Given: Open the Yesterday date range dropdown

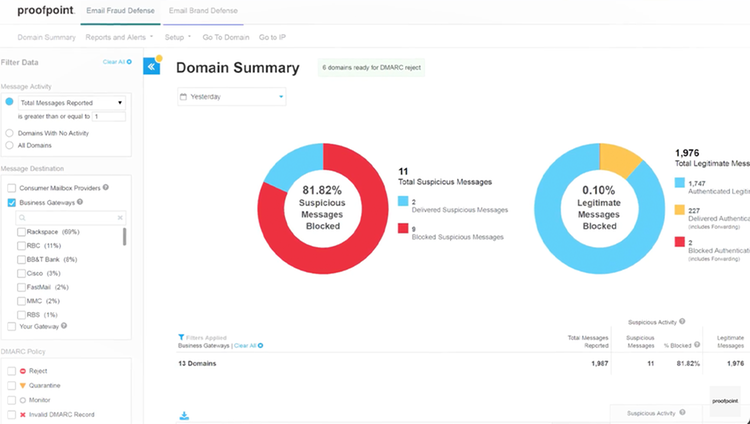Looking at the screenshot, I should coord(232,97).
